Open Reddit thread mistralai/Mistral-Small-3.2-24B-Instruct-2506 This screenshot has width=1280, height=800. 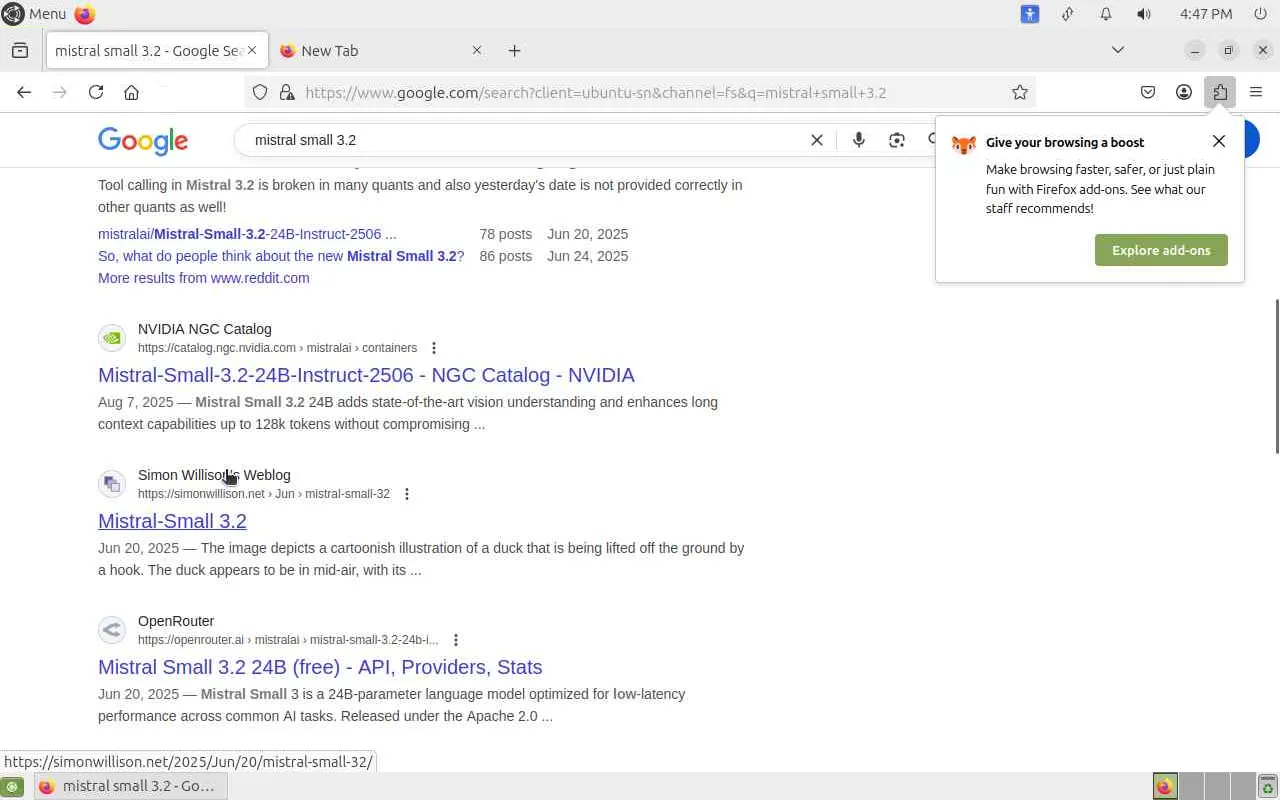247,234
